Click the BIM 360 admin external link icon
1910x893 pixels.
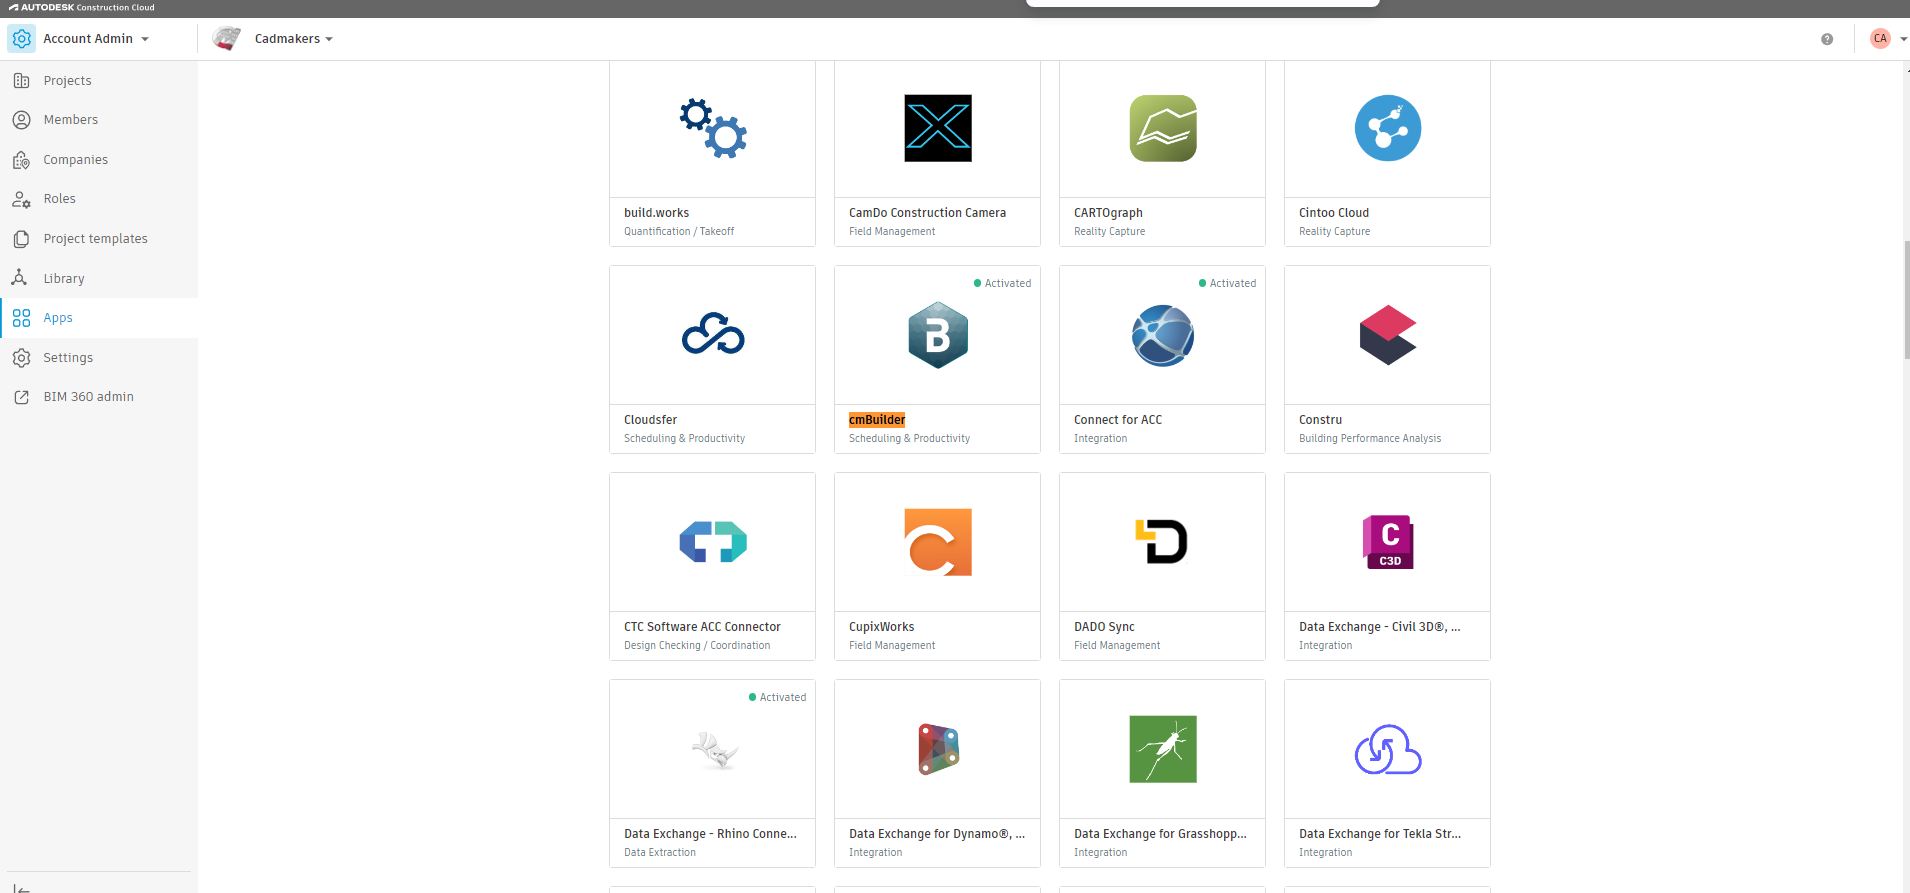click(x=21, y=397)
